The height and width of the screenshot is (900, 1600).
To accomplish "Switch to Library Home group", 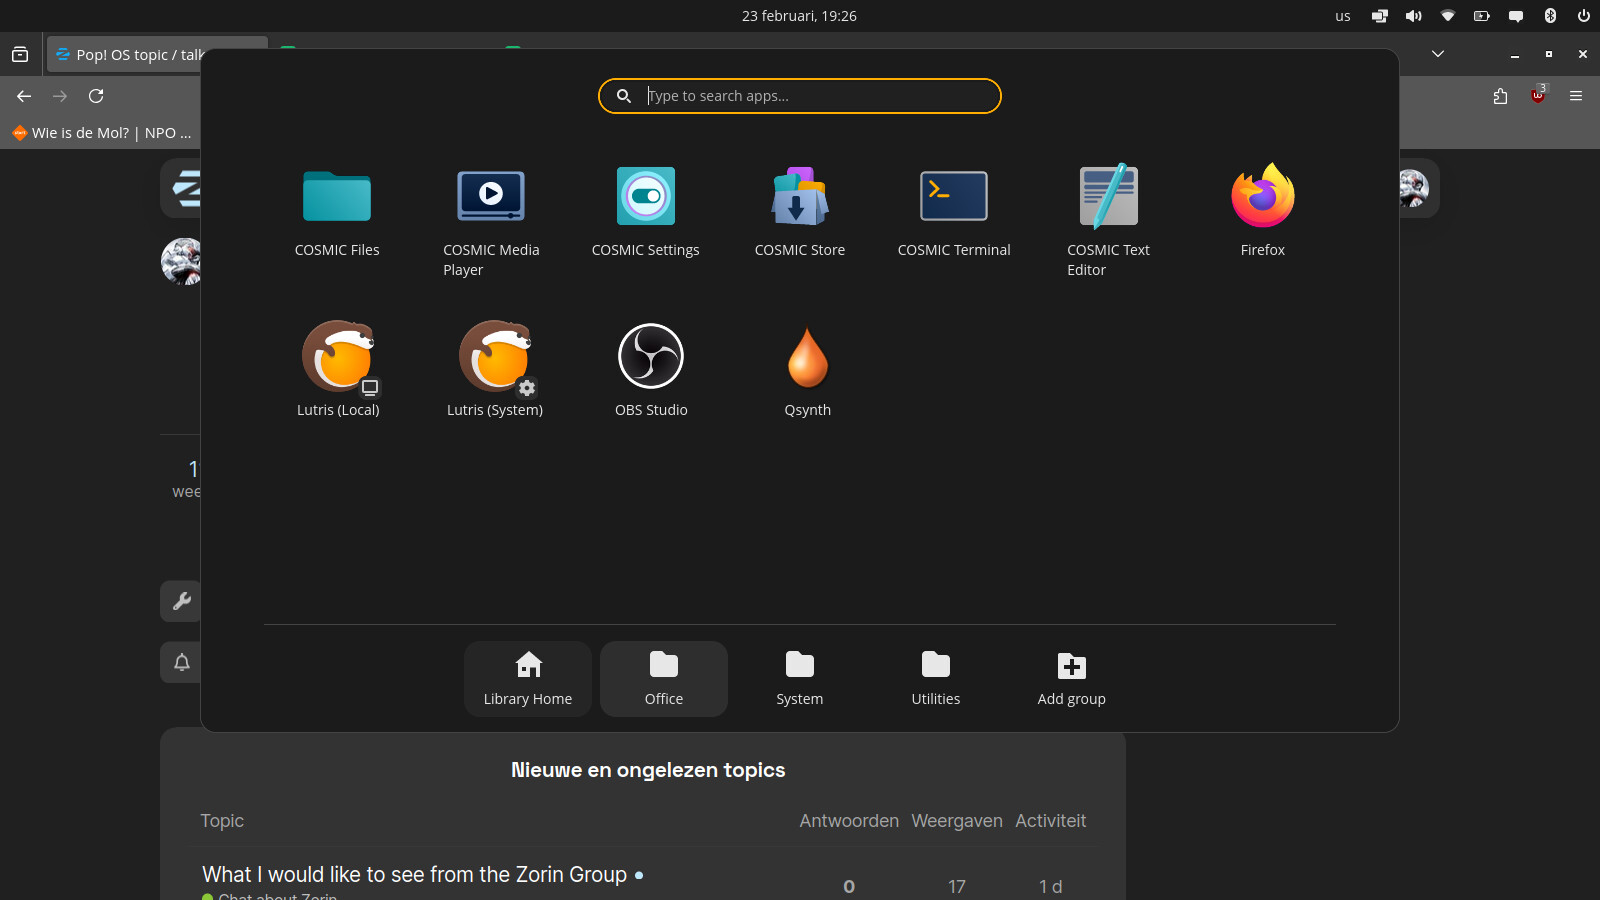I will point(528,679).
